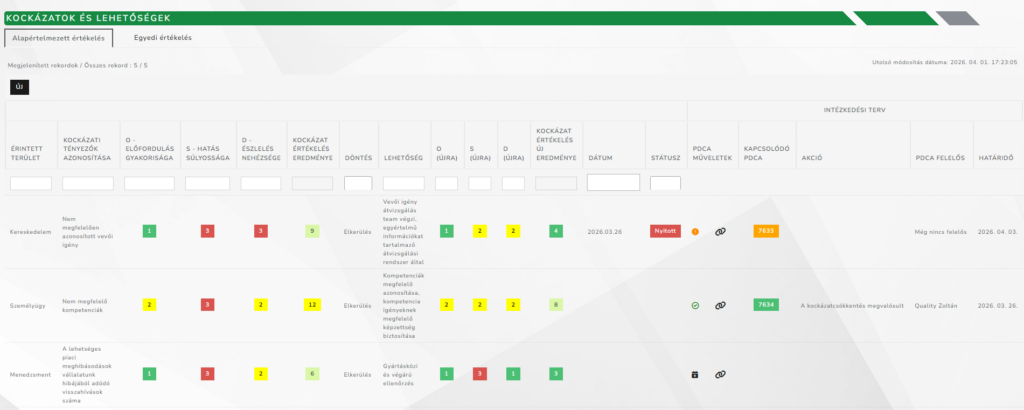Screen dimensions: 1024x410
Task: Click the Státusz column filter box
Action: point(665,184)
